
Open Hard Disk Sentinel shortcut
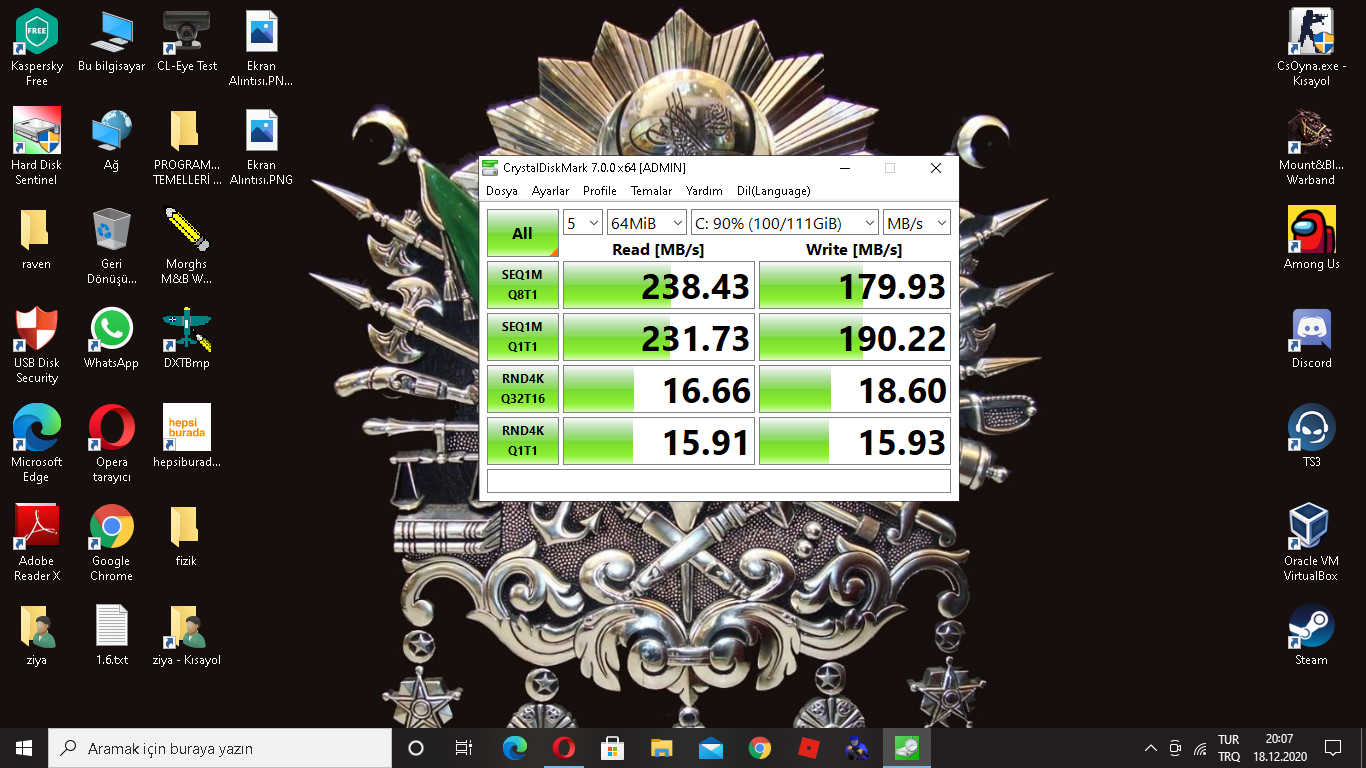[37, 146]
